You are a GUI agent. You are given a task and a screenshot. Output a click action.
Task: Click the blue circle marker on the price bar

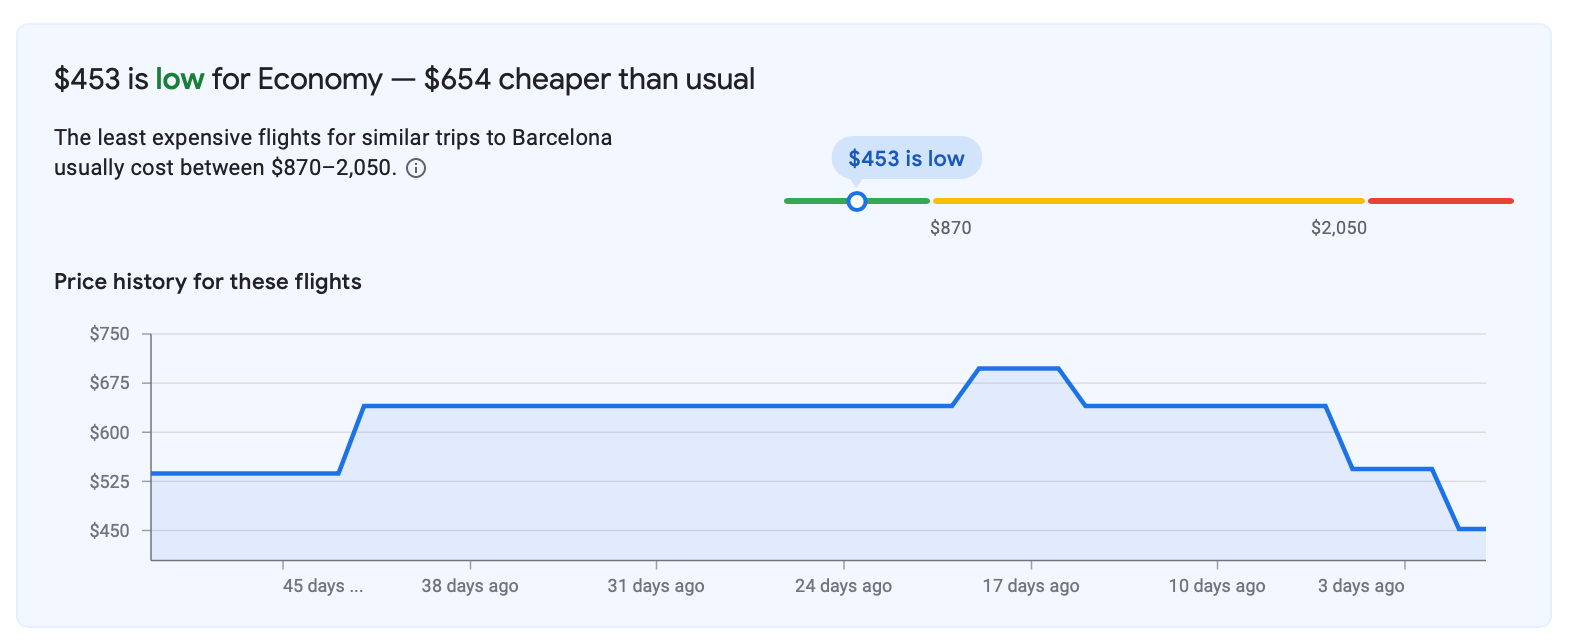(x=856, y=201)
